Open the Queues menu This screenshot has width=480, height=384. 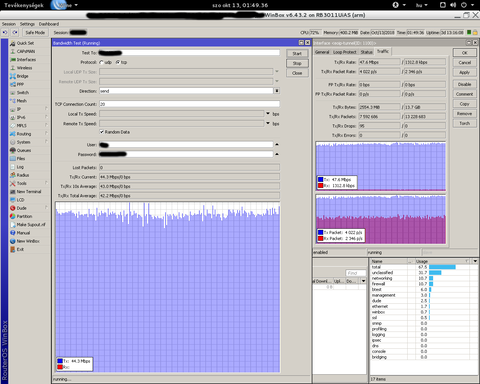[24, 151]
